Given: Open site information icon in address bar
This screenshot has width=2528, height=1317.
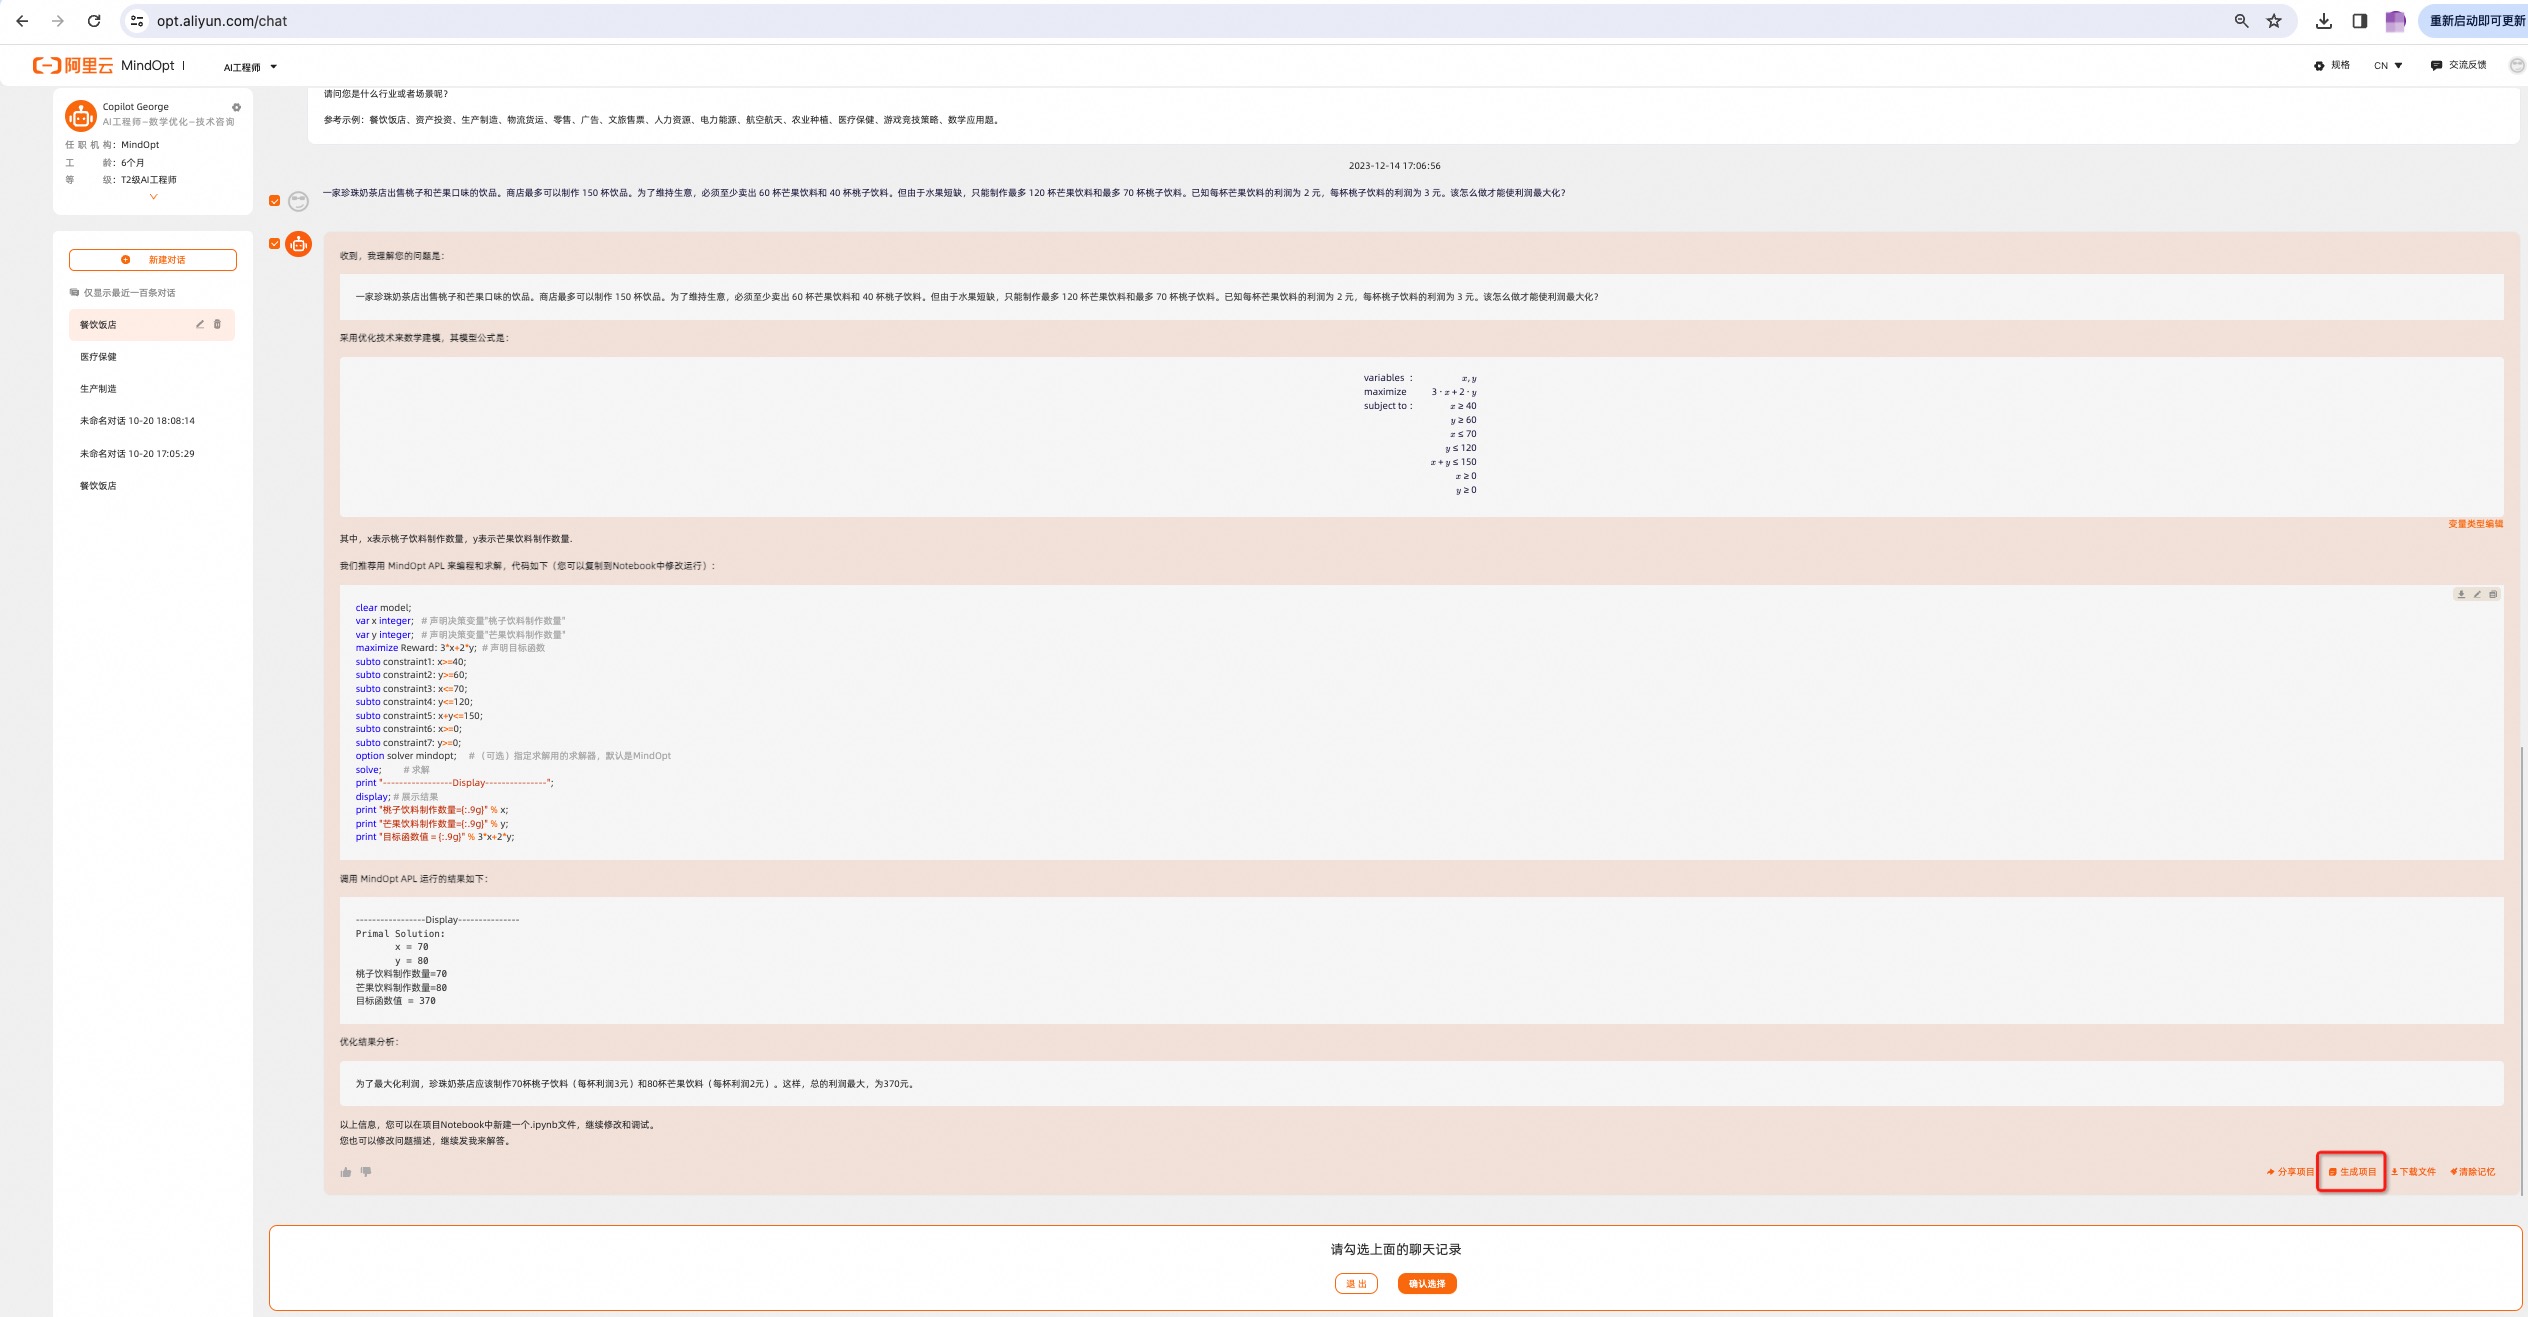Looking at the screenshot, I should point(138,21).
